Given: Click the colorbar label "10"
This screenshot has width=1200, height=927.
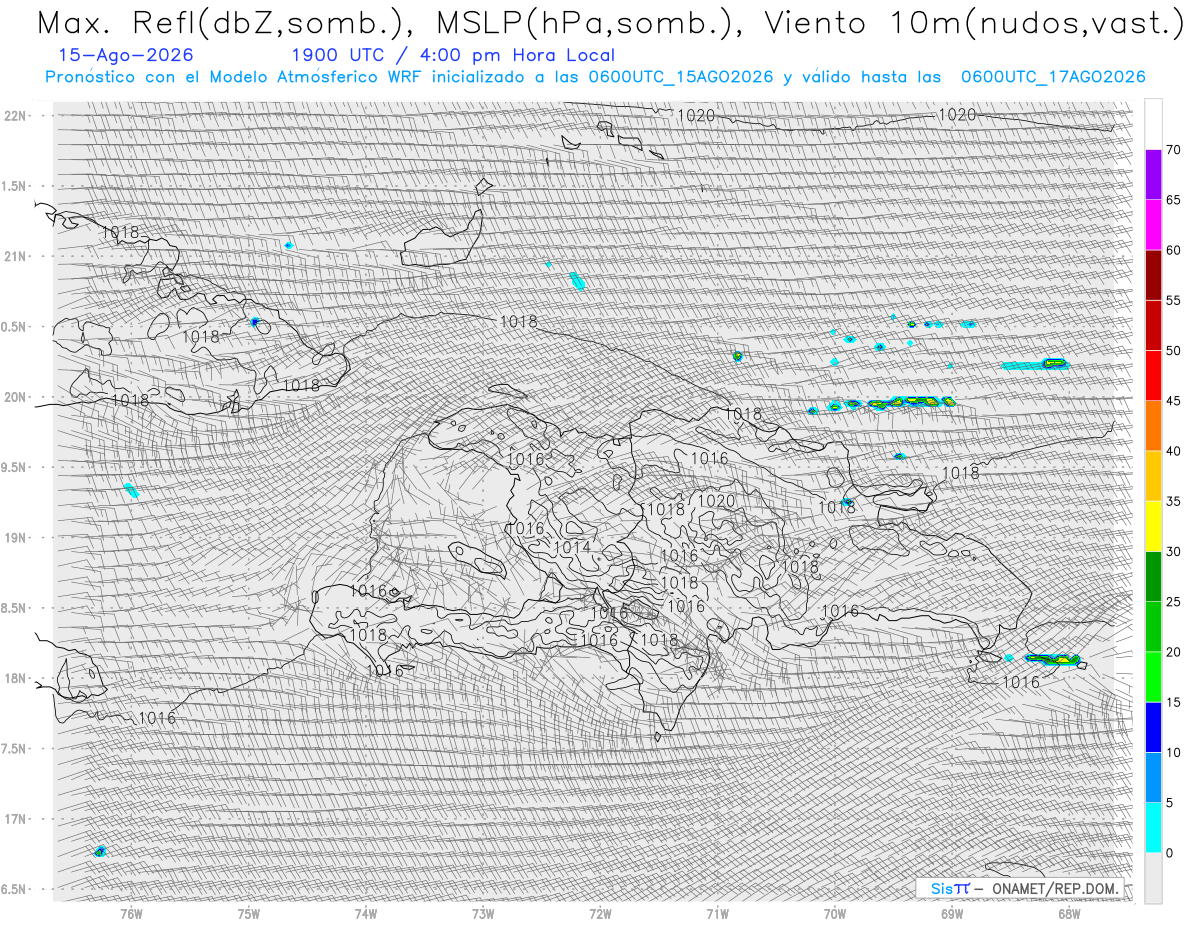Looking at the screenshot, I should 1173,752.
